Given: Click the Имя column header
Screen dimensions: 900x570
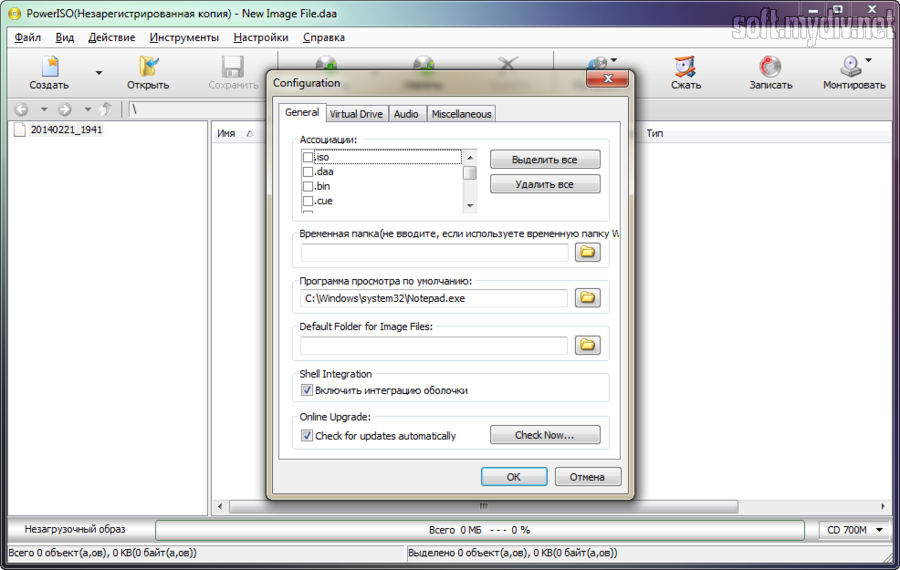Looking at the screenshot, I should pos(226,133).
